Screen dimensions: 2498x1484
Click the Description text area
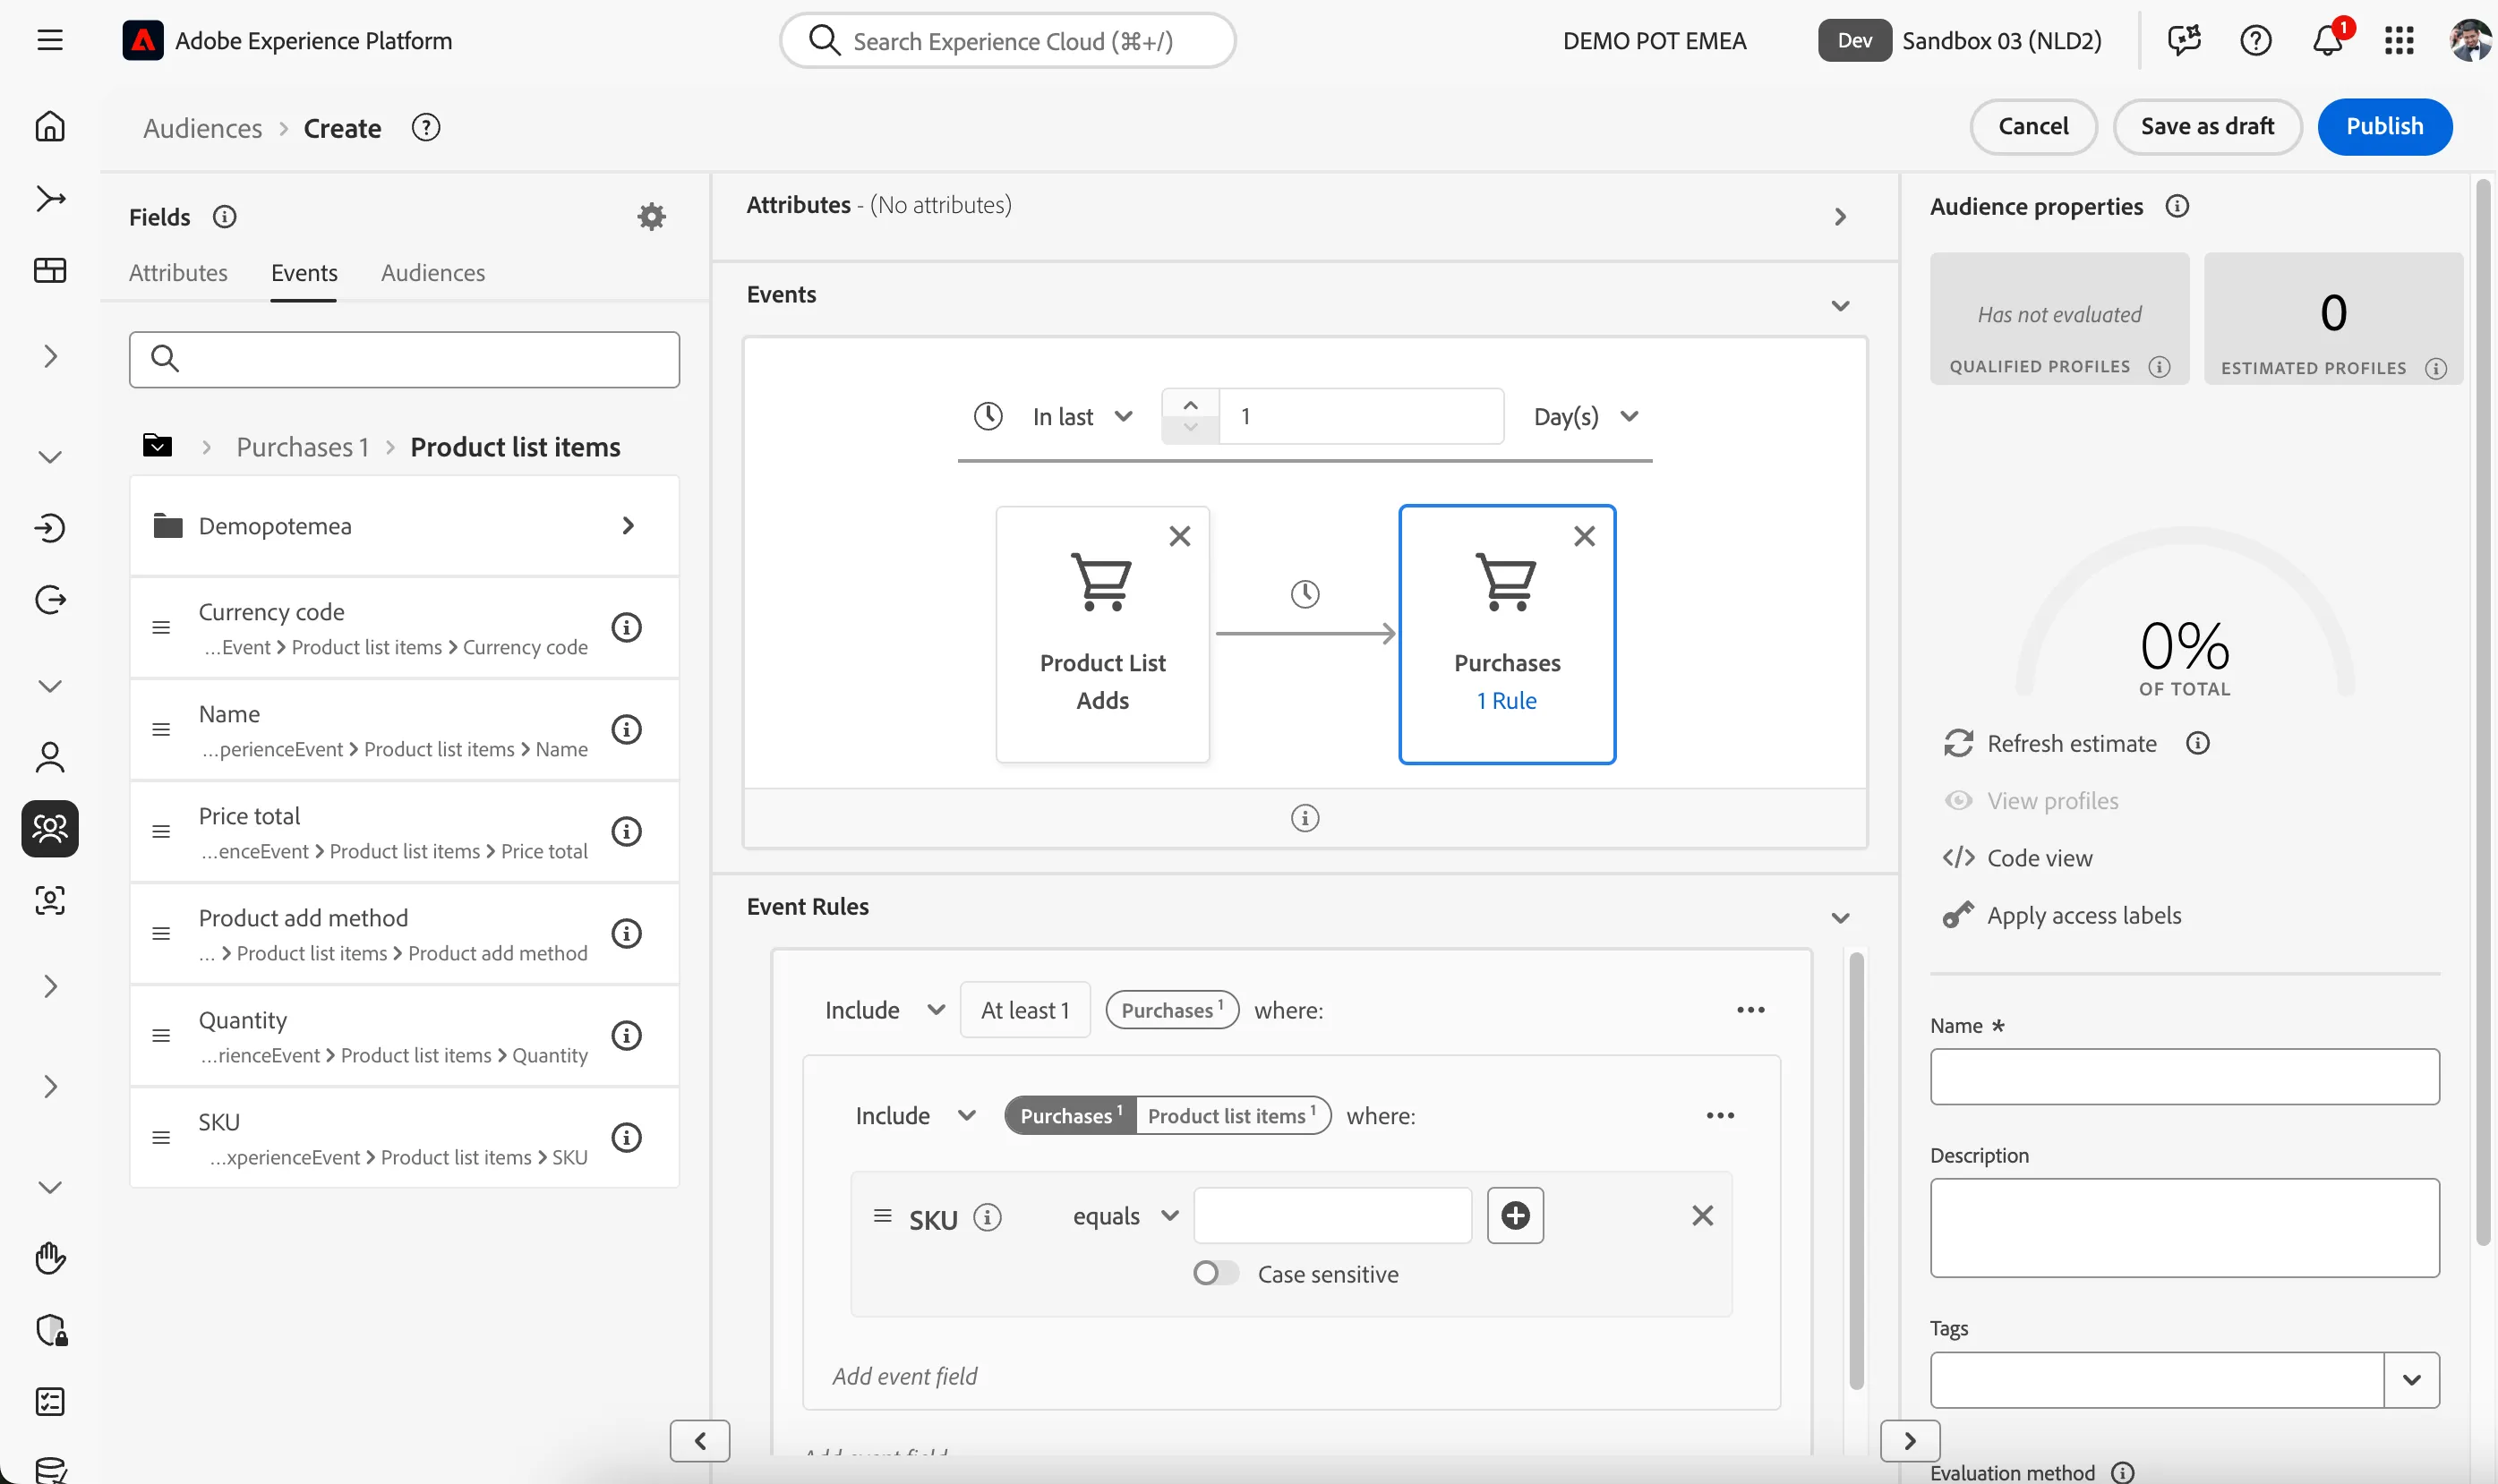(x=2184, y=1227)
